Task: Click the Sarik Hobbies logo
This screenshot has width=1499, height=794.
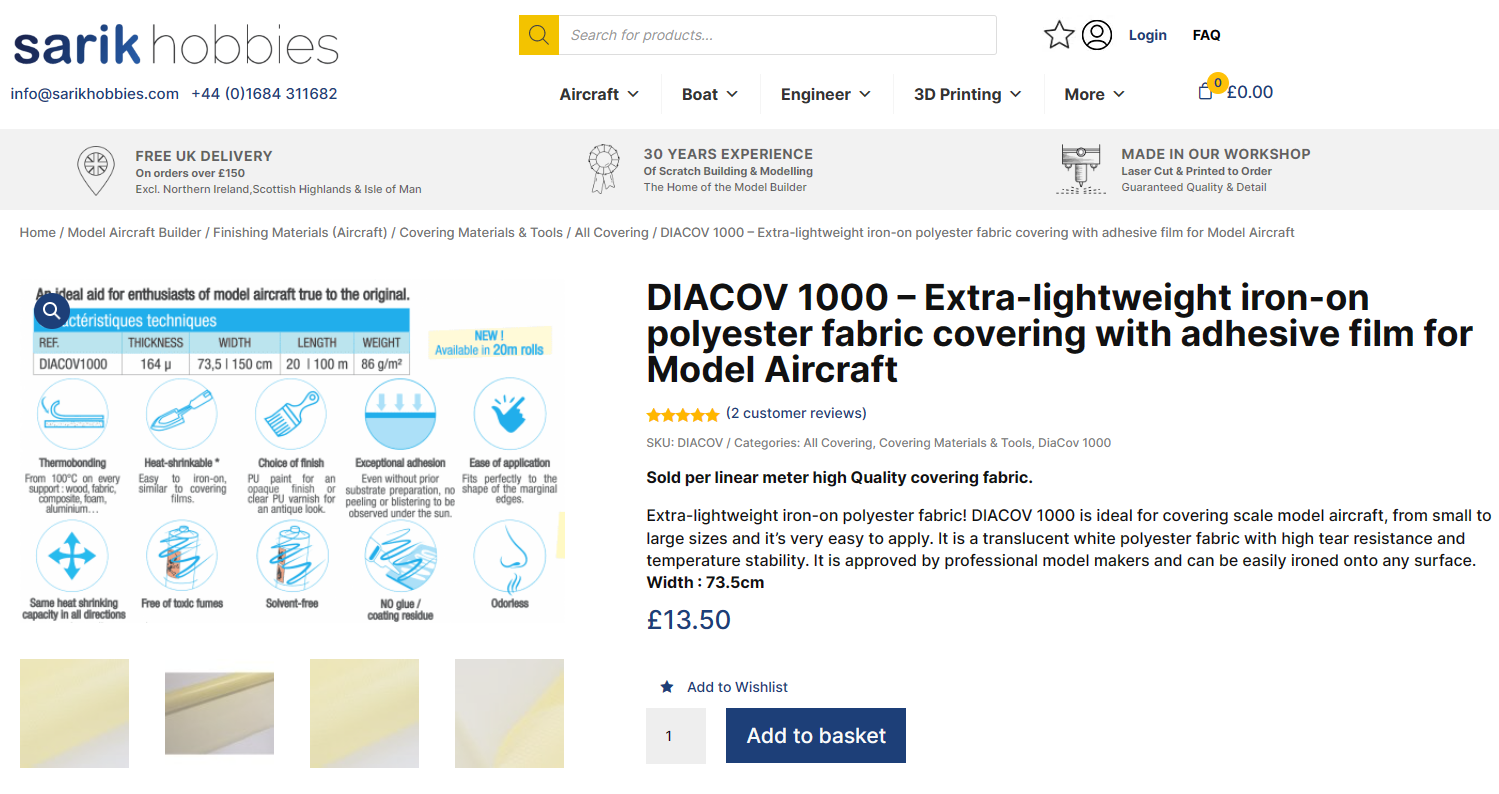Action: tap(176, 46)
